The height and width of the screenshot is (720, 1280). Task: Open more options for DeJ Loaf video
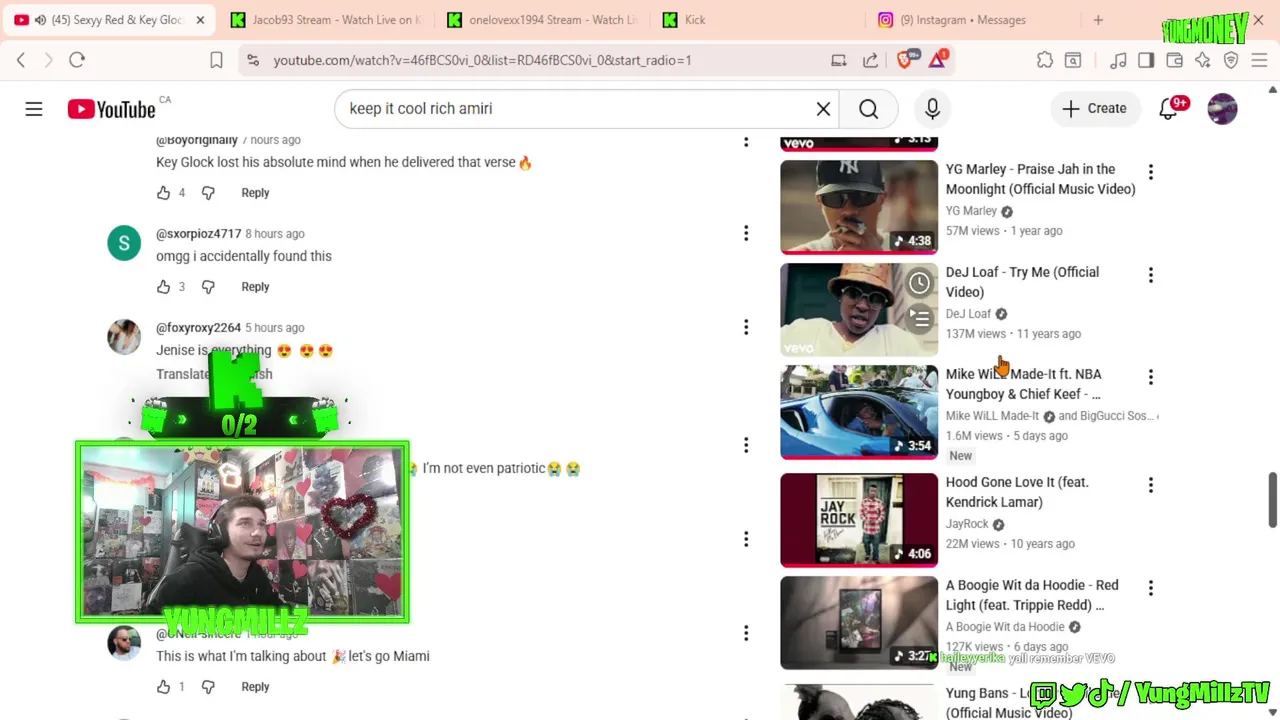coord(1151,275)
